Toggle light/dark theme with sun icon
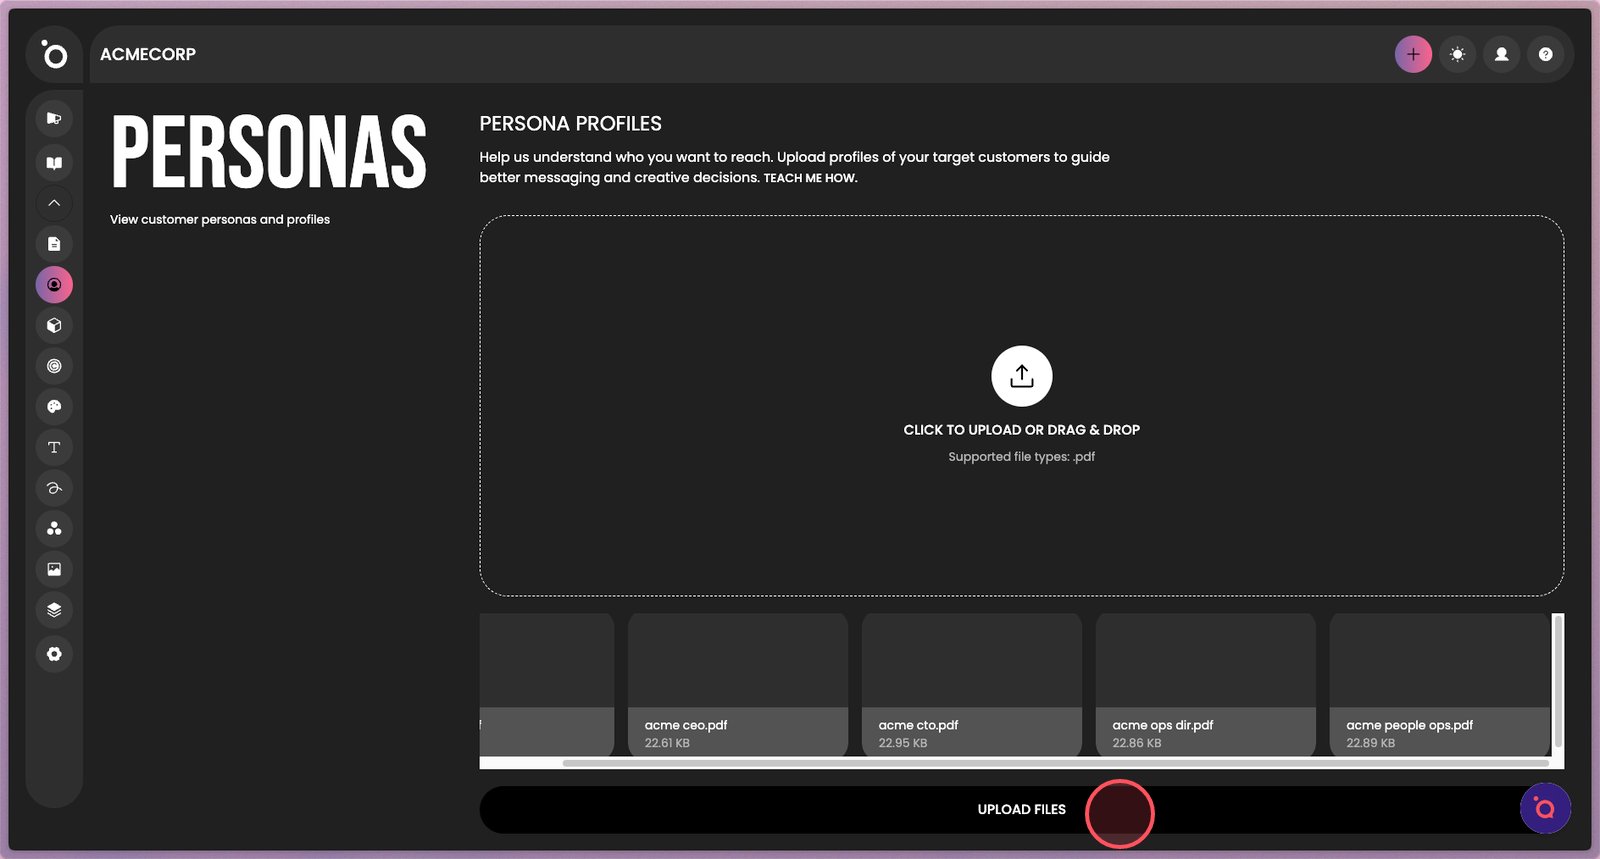The width and height of the screenshot is (1600, 859). point(1457,55)
